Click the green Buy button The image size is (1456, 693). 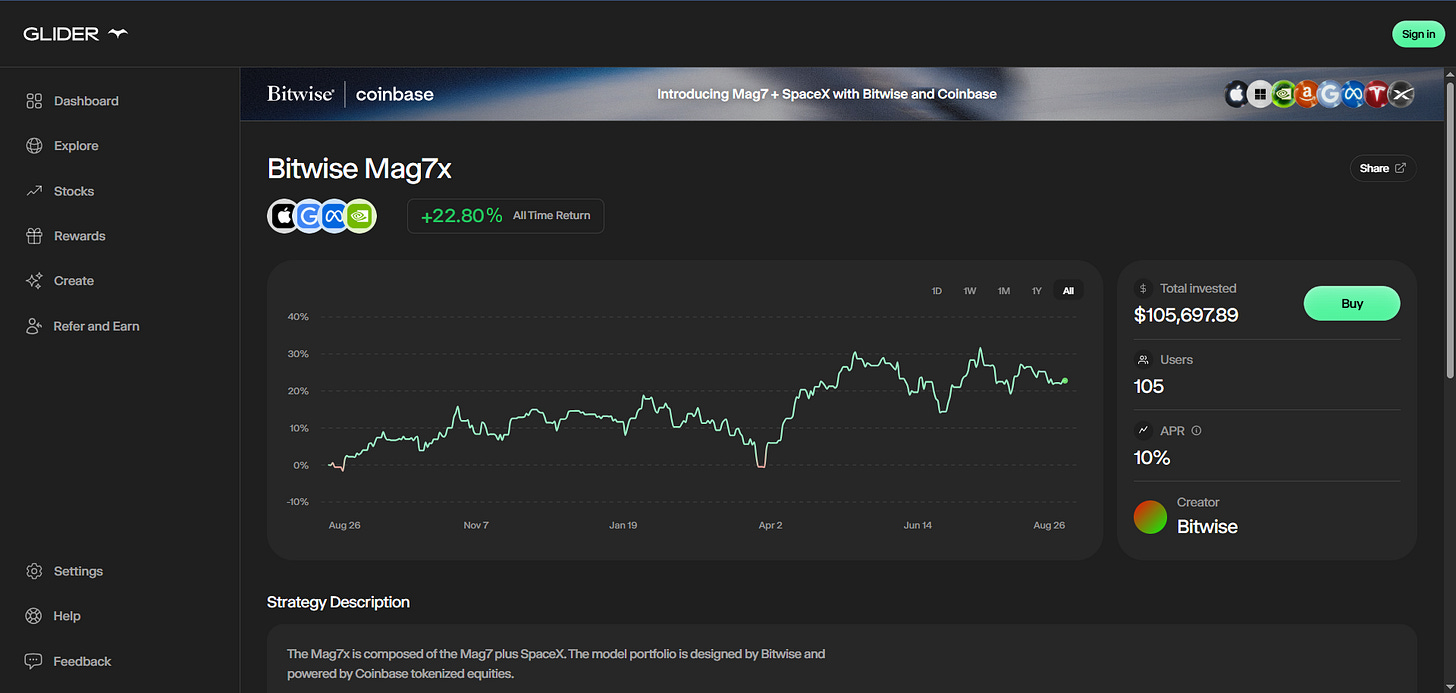tap(1352, 303)
